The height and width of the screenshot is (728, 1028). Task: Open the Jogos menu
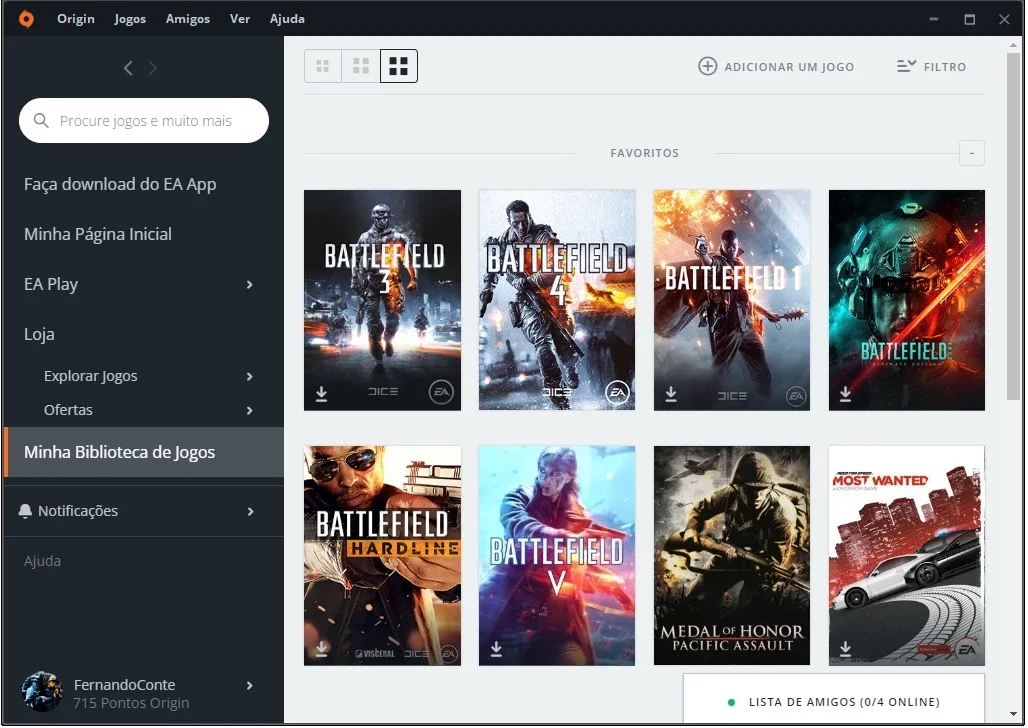pos(130,18)
